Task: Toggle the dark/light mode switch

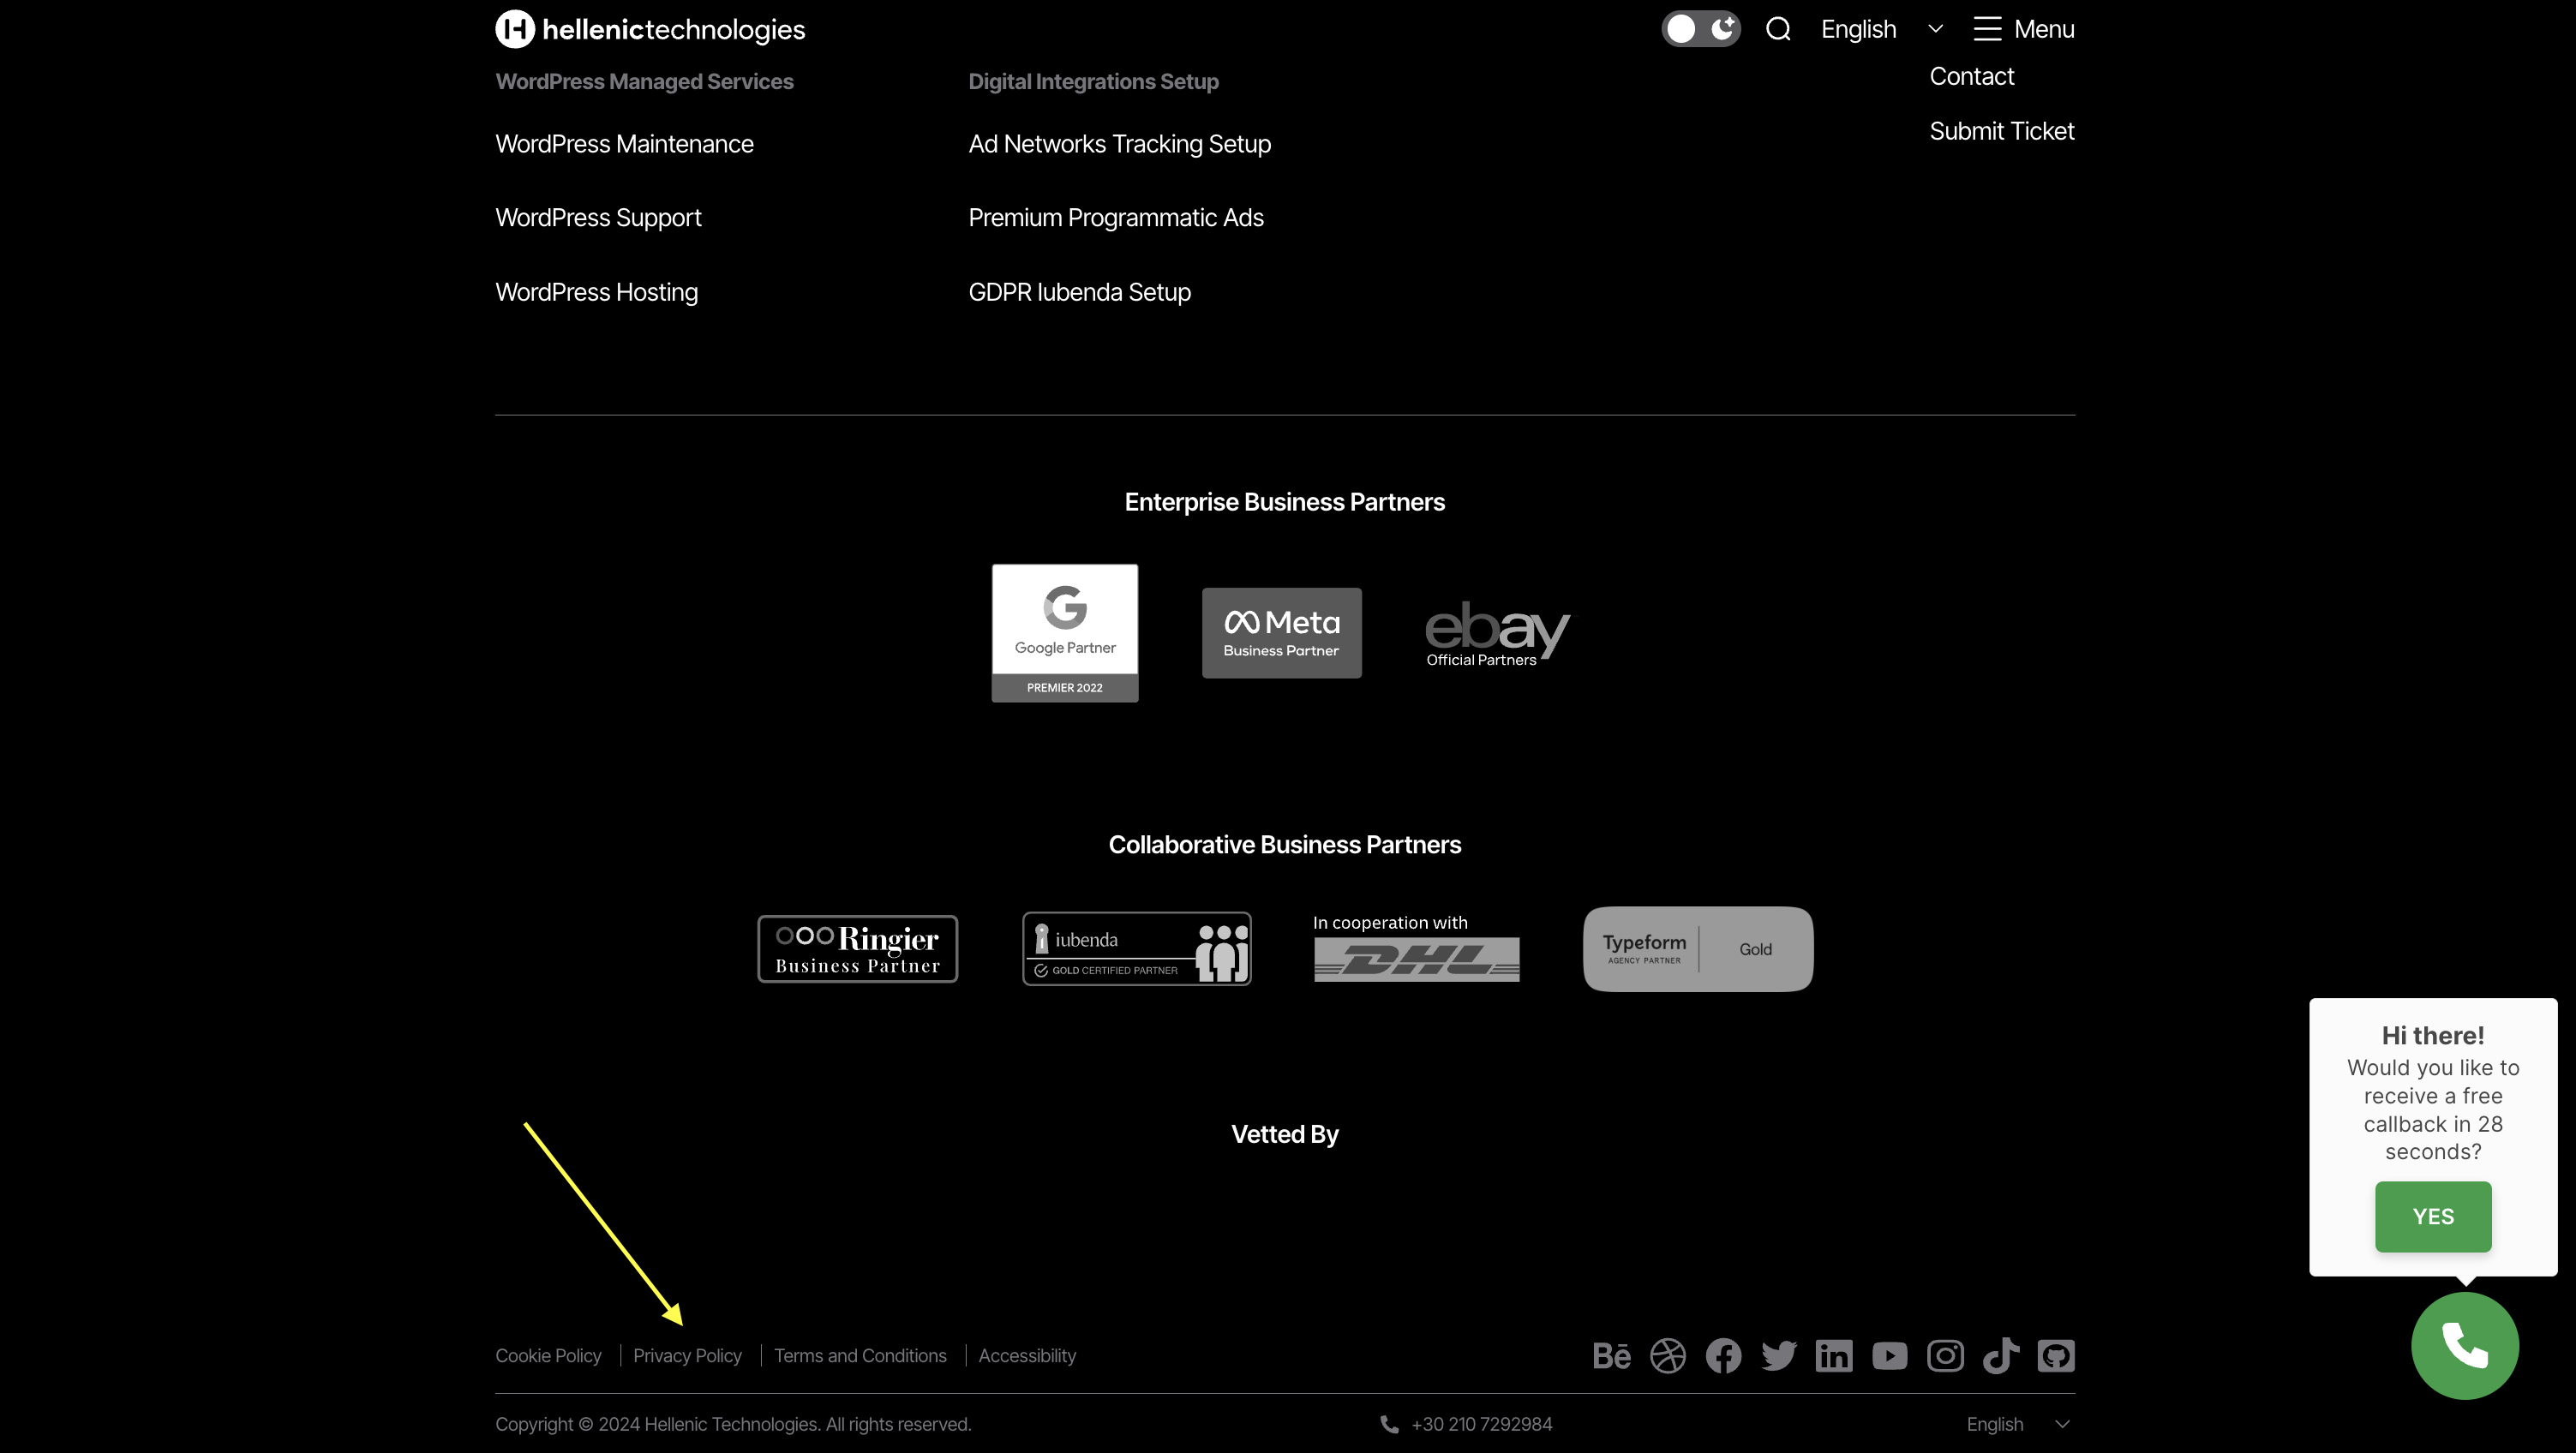Action: [1700, 29]
